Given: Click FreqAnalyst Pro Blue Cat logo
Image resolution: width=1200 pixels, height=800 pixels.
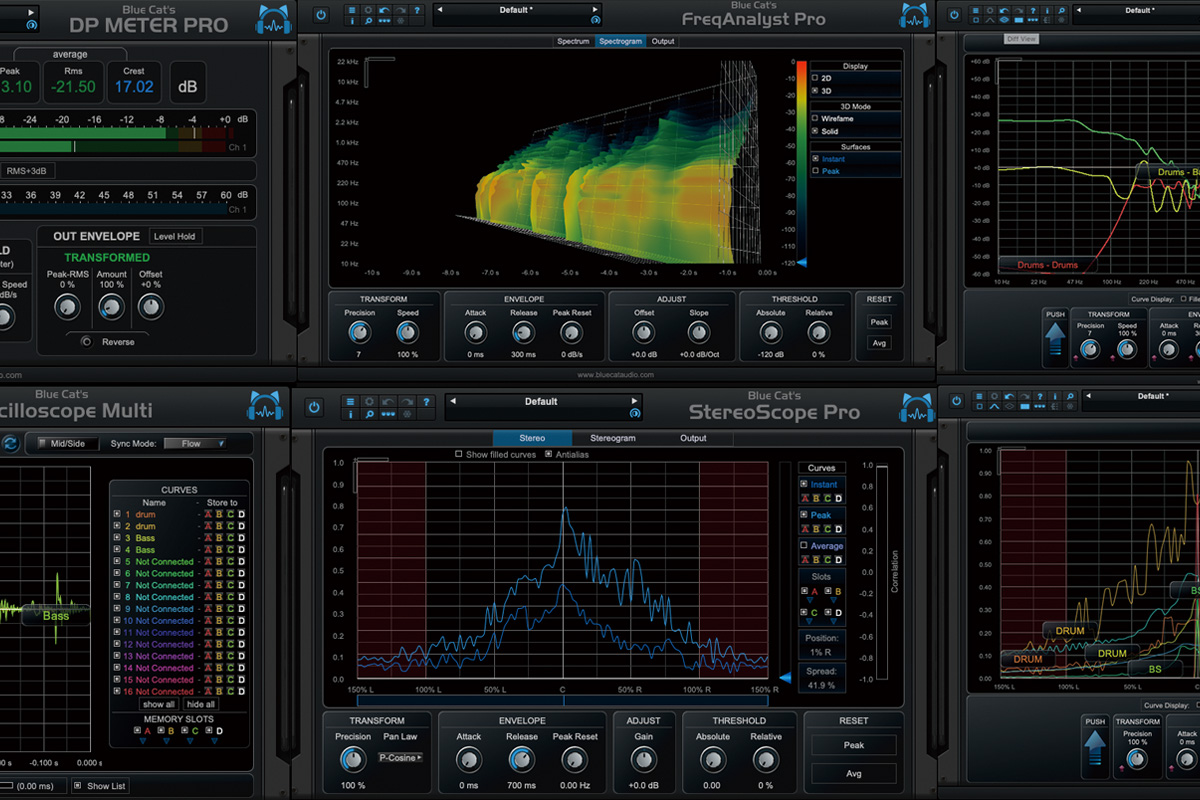Looking at the screenshot, I should coord(913,17).
